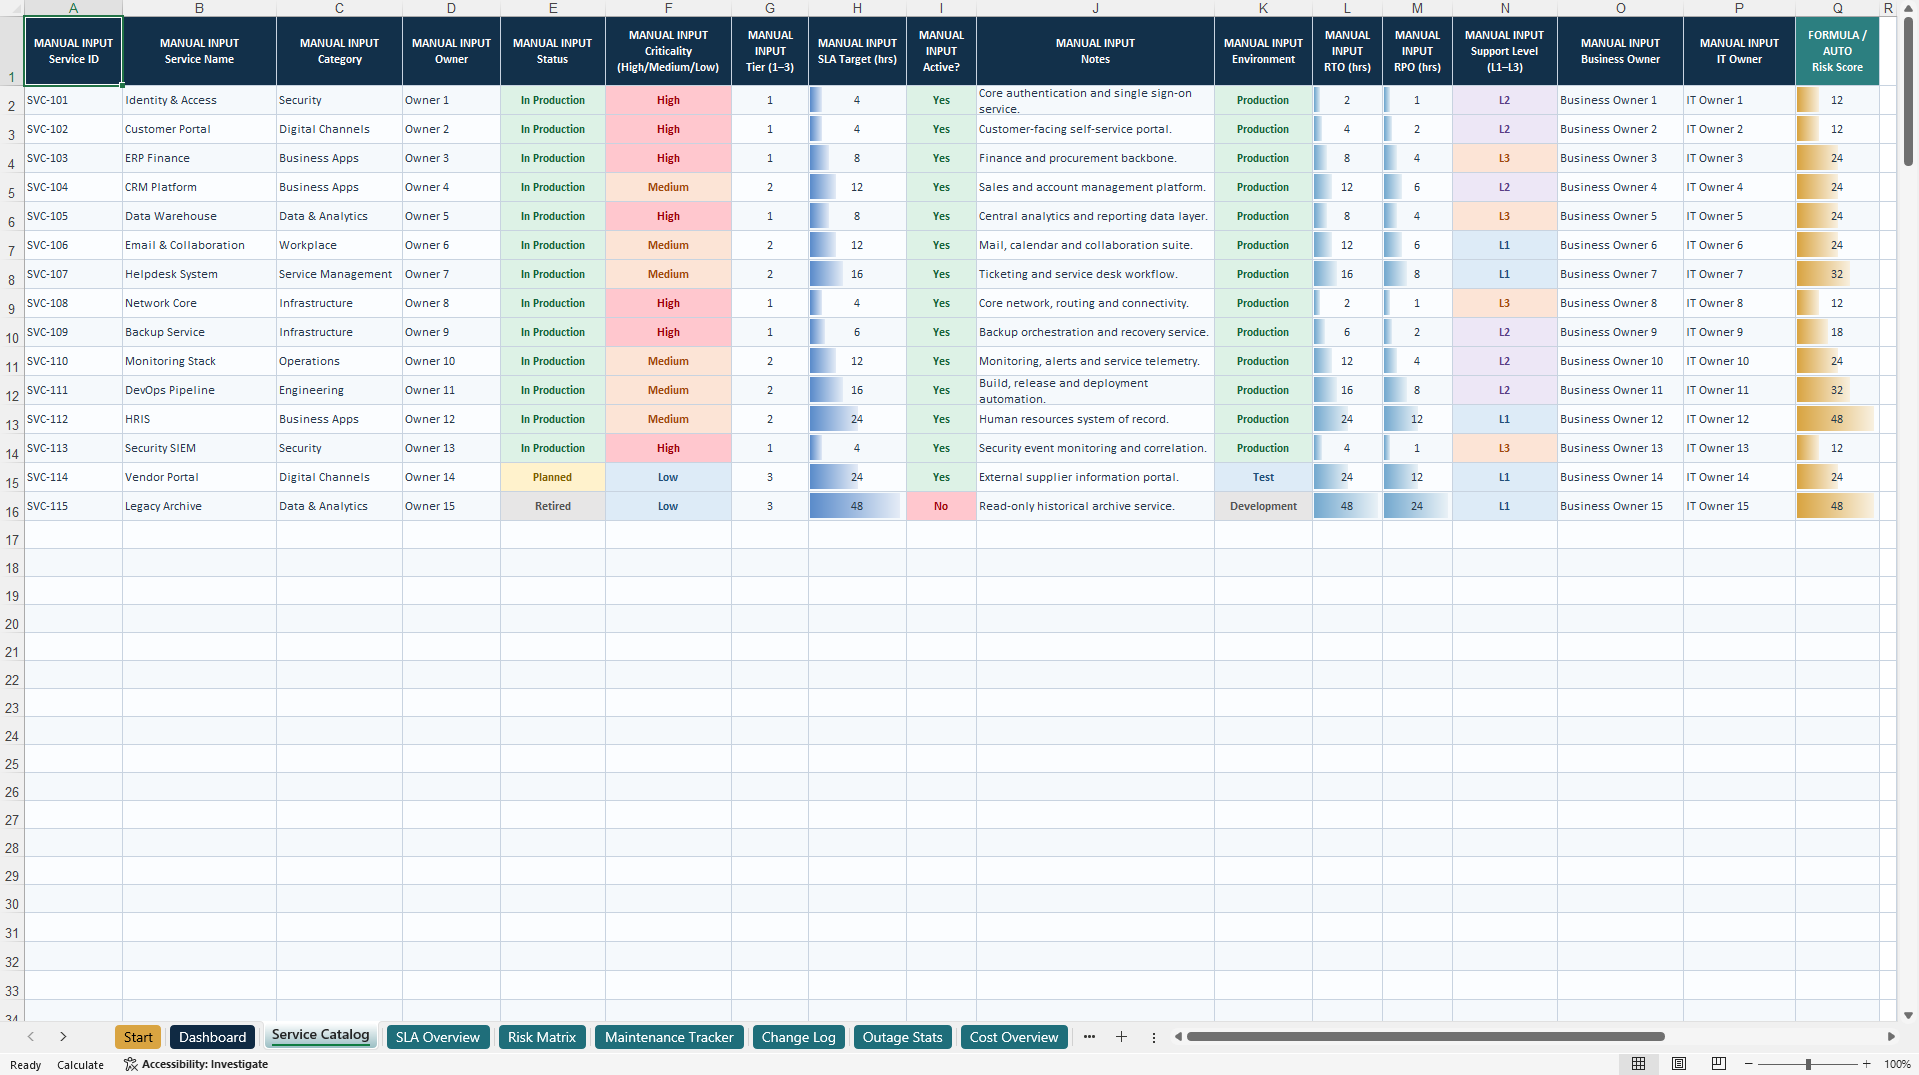This screenshot has height=1075, width=1919.
Task: Navigate to next sheet tabs arrow
Action: click(63, 1037)
